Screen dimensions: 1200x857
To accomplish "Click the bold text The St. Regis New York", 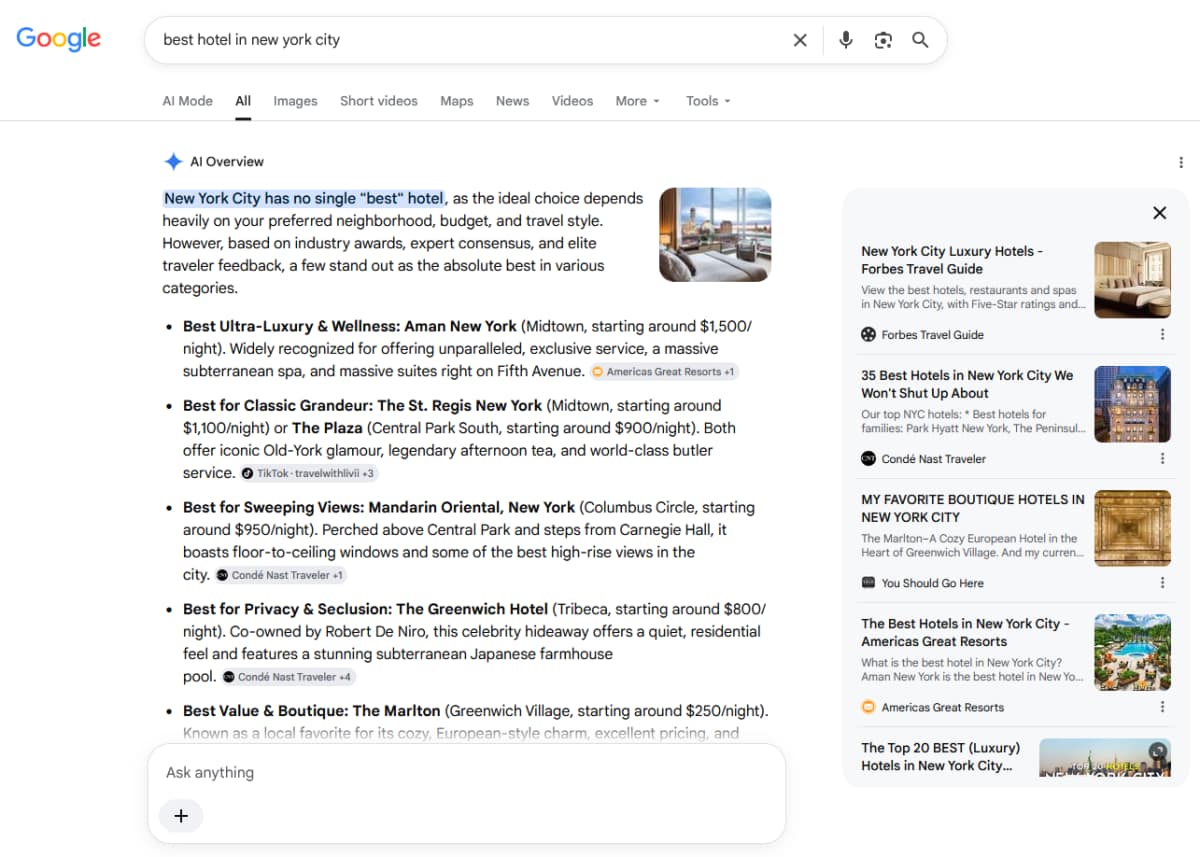I will point(460,405).
